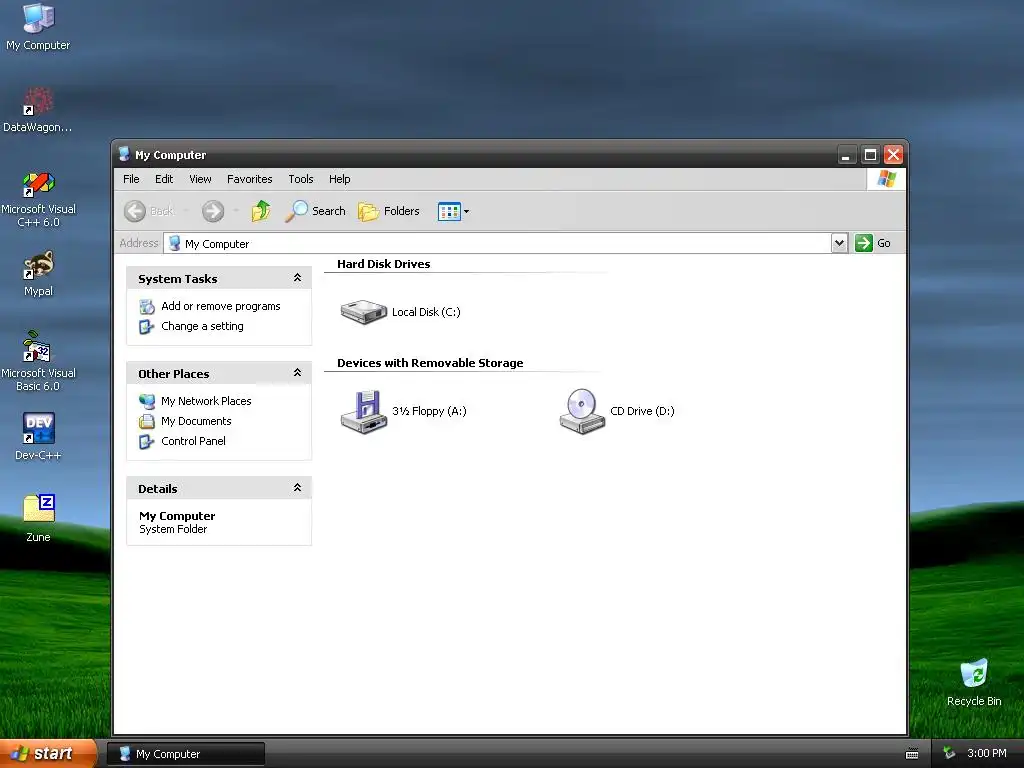1024x768 pixels.
Task: Click the keyboard tray icon
Action: tap(912, 754)
